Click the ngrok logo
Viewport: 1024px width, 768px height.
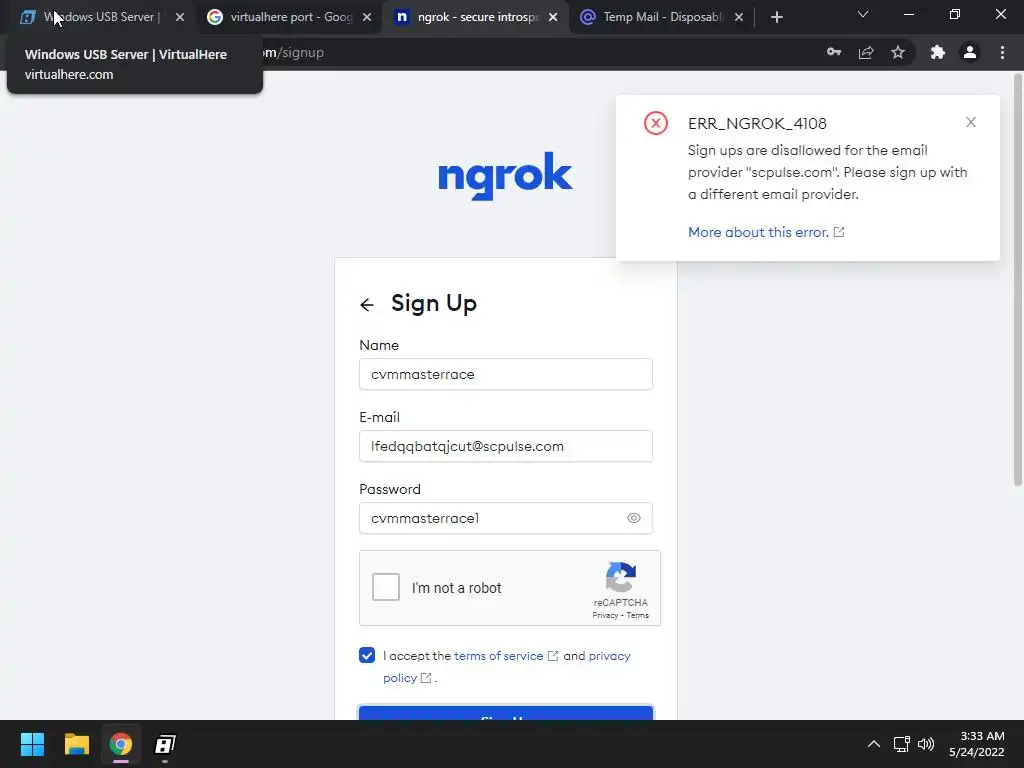pyautogui.click(x=505, y=175)
